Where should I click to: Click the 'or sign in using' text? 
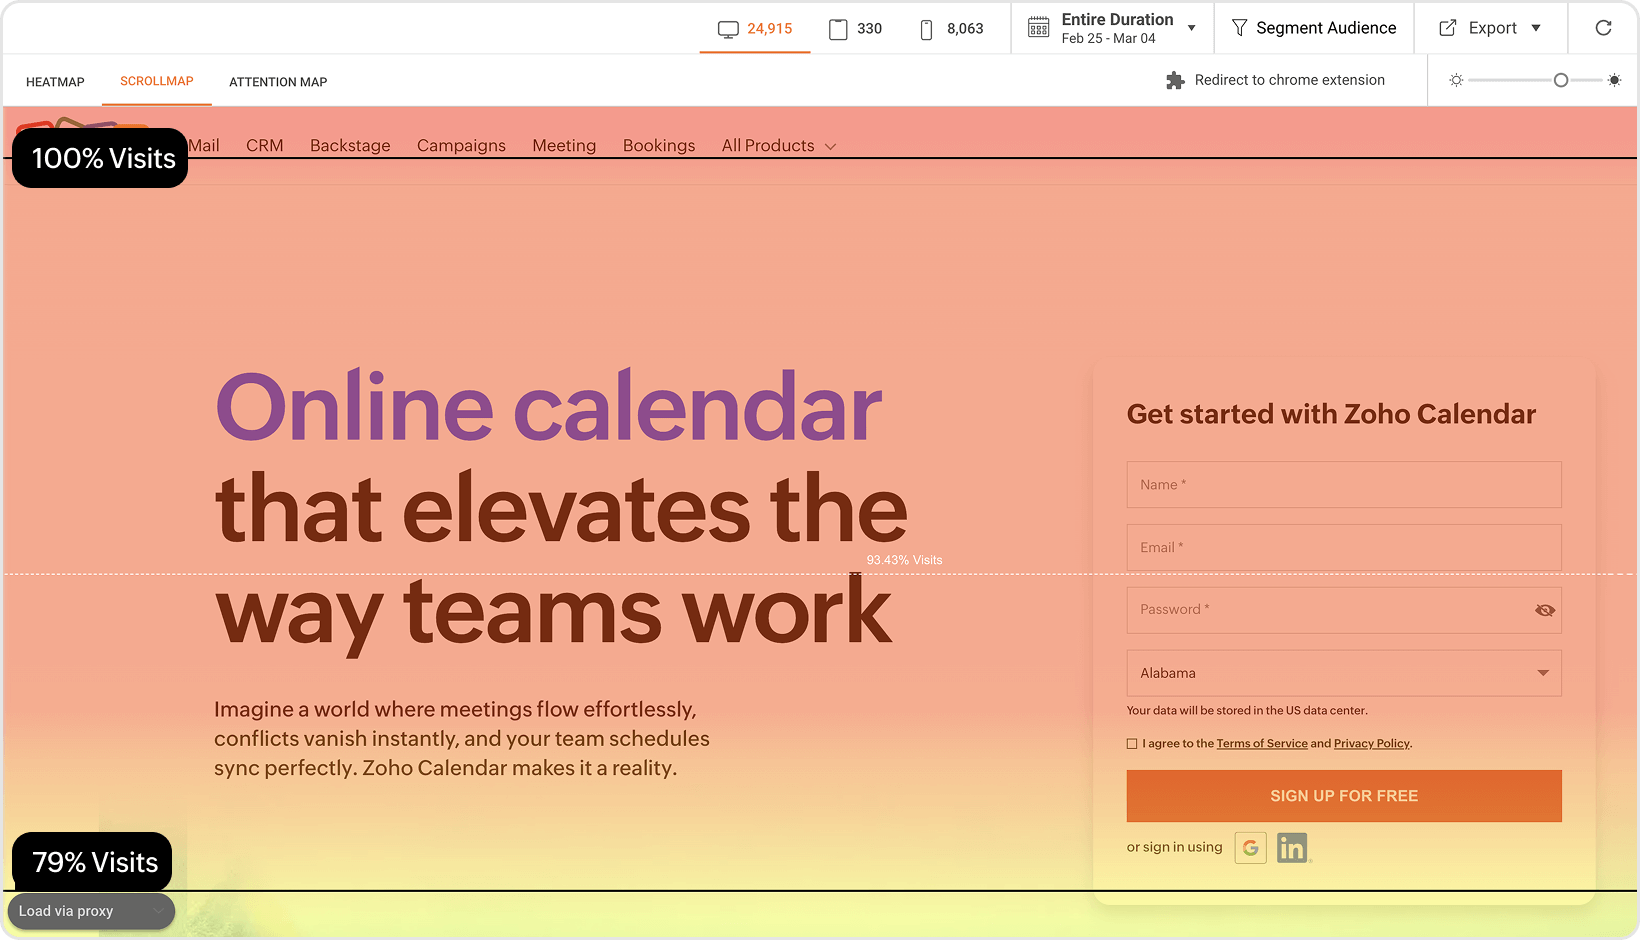pos(1174,848)
